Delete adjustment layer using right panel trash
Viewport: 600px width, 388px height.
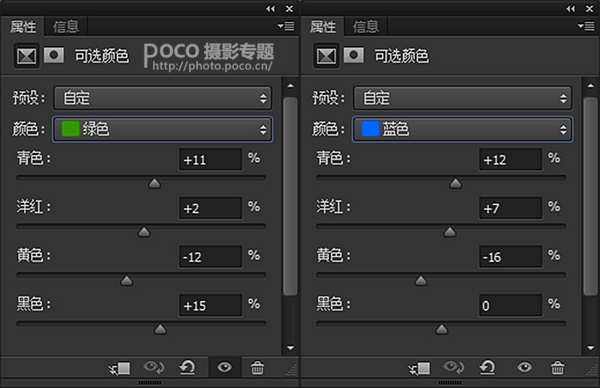[x=557, y=368]
